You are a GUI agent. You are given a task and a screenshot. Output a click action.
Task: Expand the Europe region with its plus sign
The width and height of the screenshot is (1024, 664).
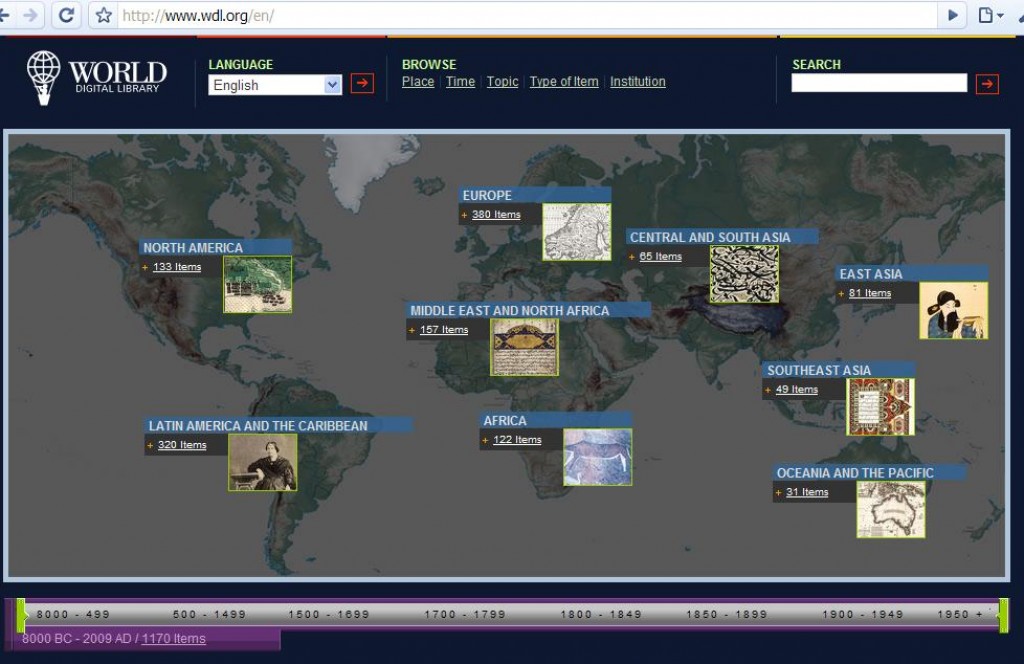[x=463, y=214]
